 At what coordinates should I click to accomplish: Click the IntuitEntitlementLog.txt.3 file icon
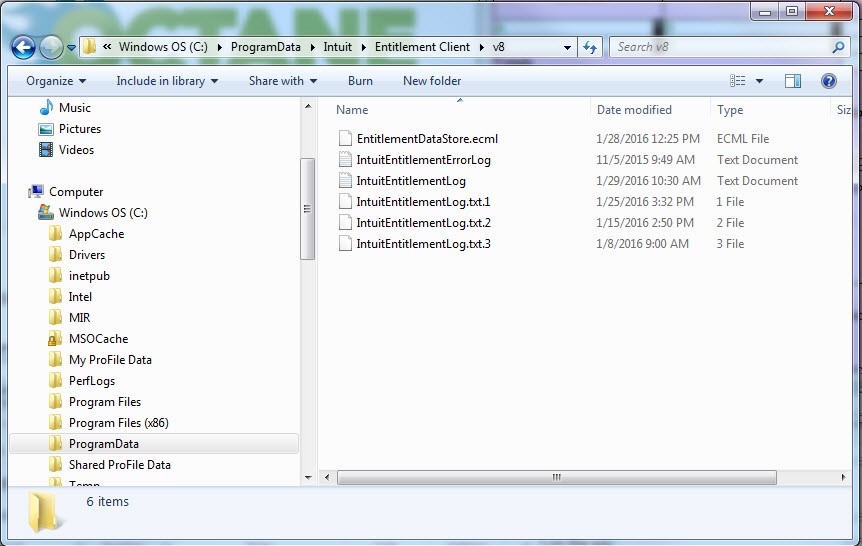coord(345,243)
